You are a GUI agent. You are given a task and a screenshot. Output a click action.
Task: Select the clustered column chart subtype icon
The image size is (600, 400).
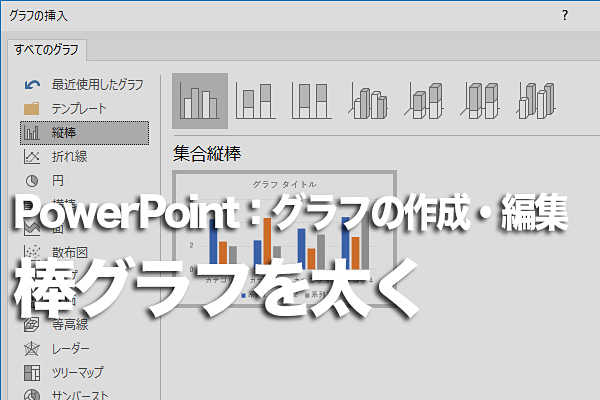[200, 101]
